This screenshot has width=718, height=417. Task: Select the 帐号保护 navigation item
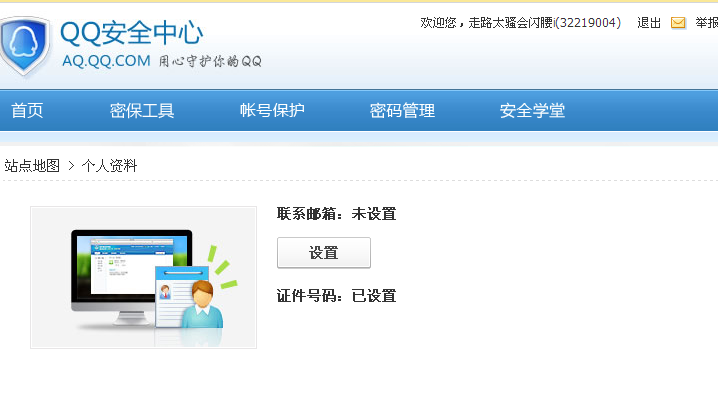click(x=272, y=110)
